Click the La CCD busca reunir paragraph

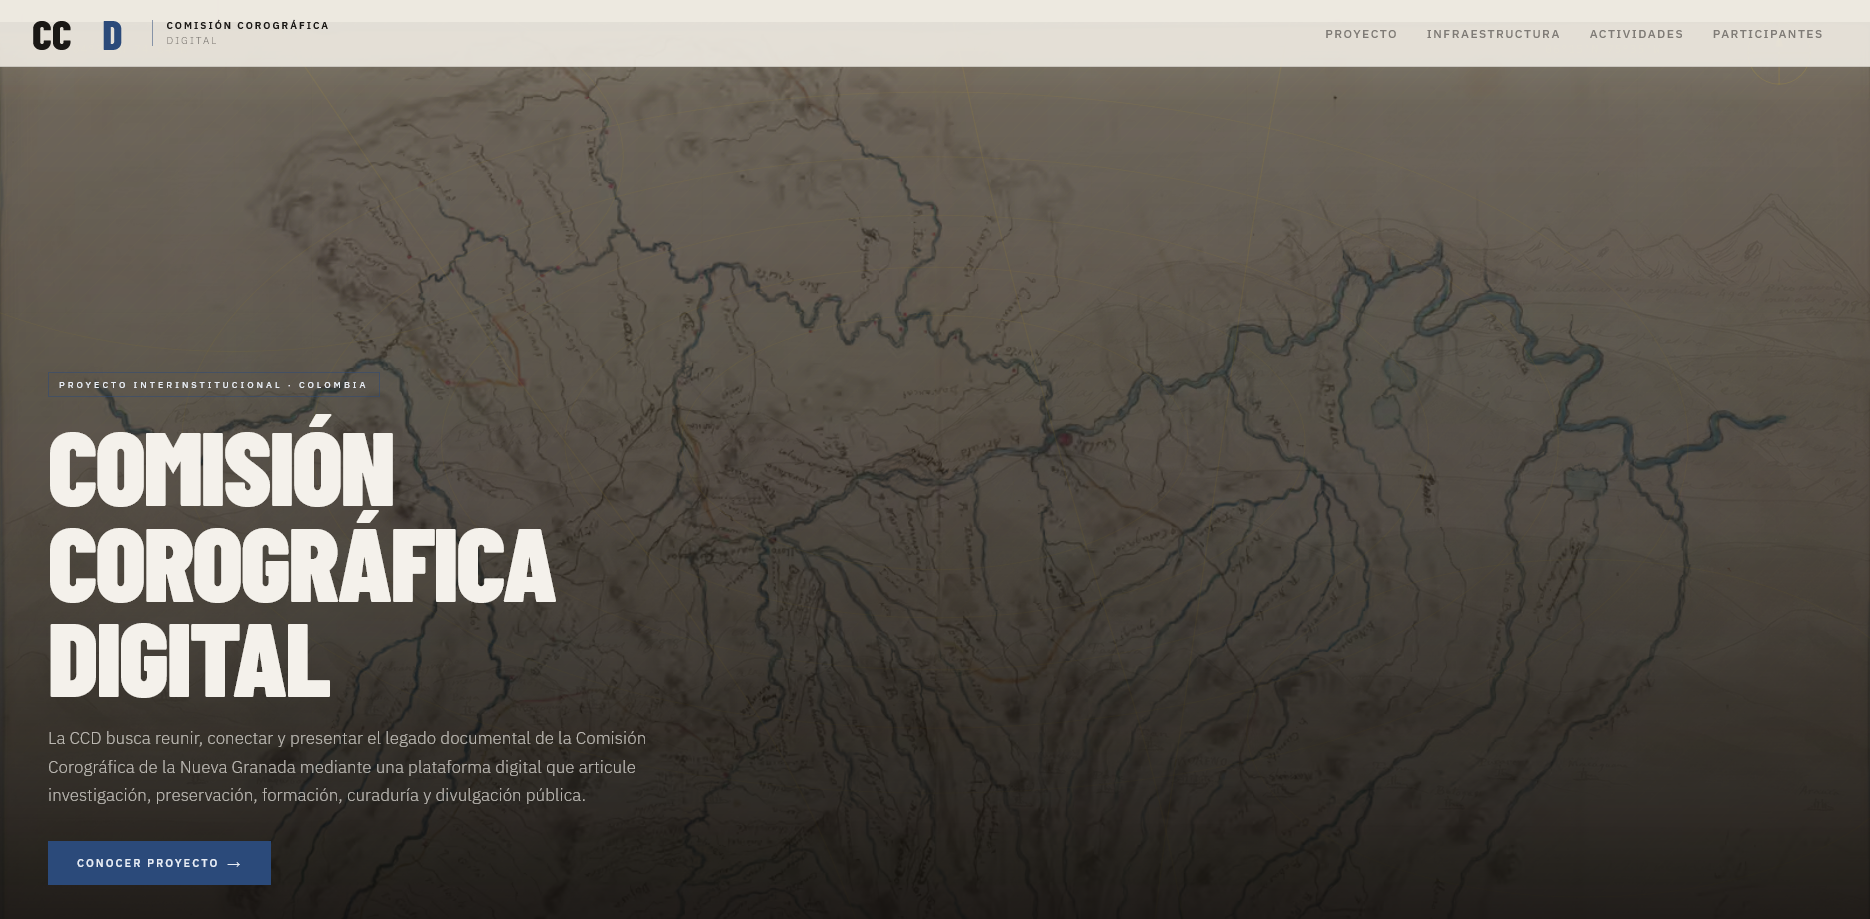(347, 767)
